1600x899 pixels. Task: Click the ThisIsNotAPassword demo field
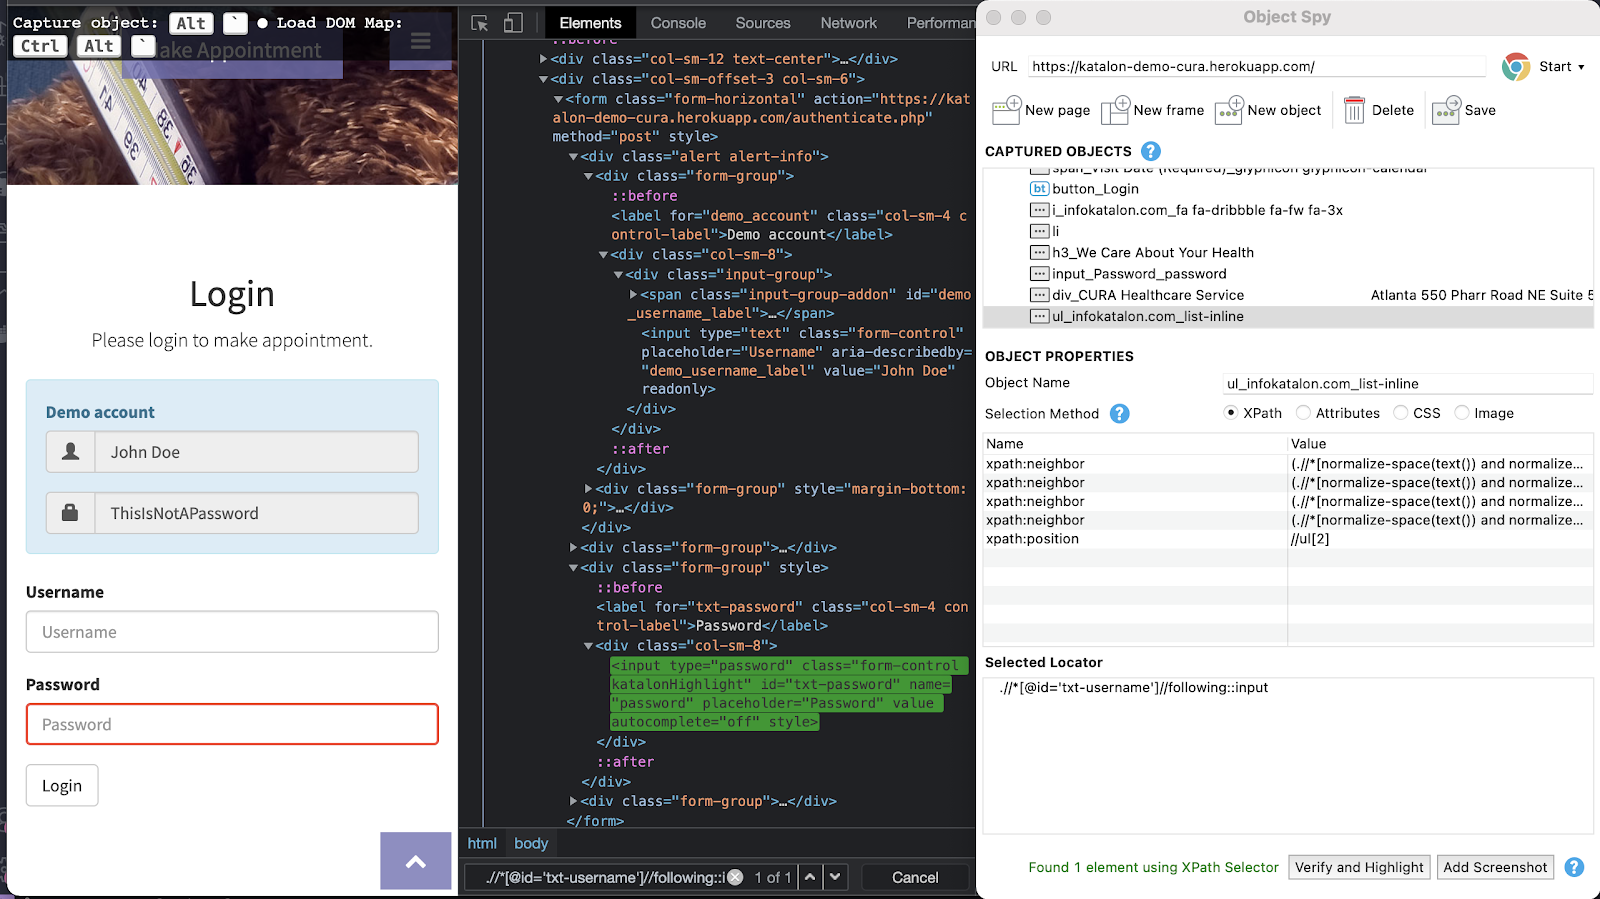(256, 513)
